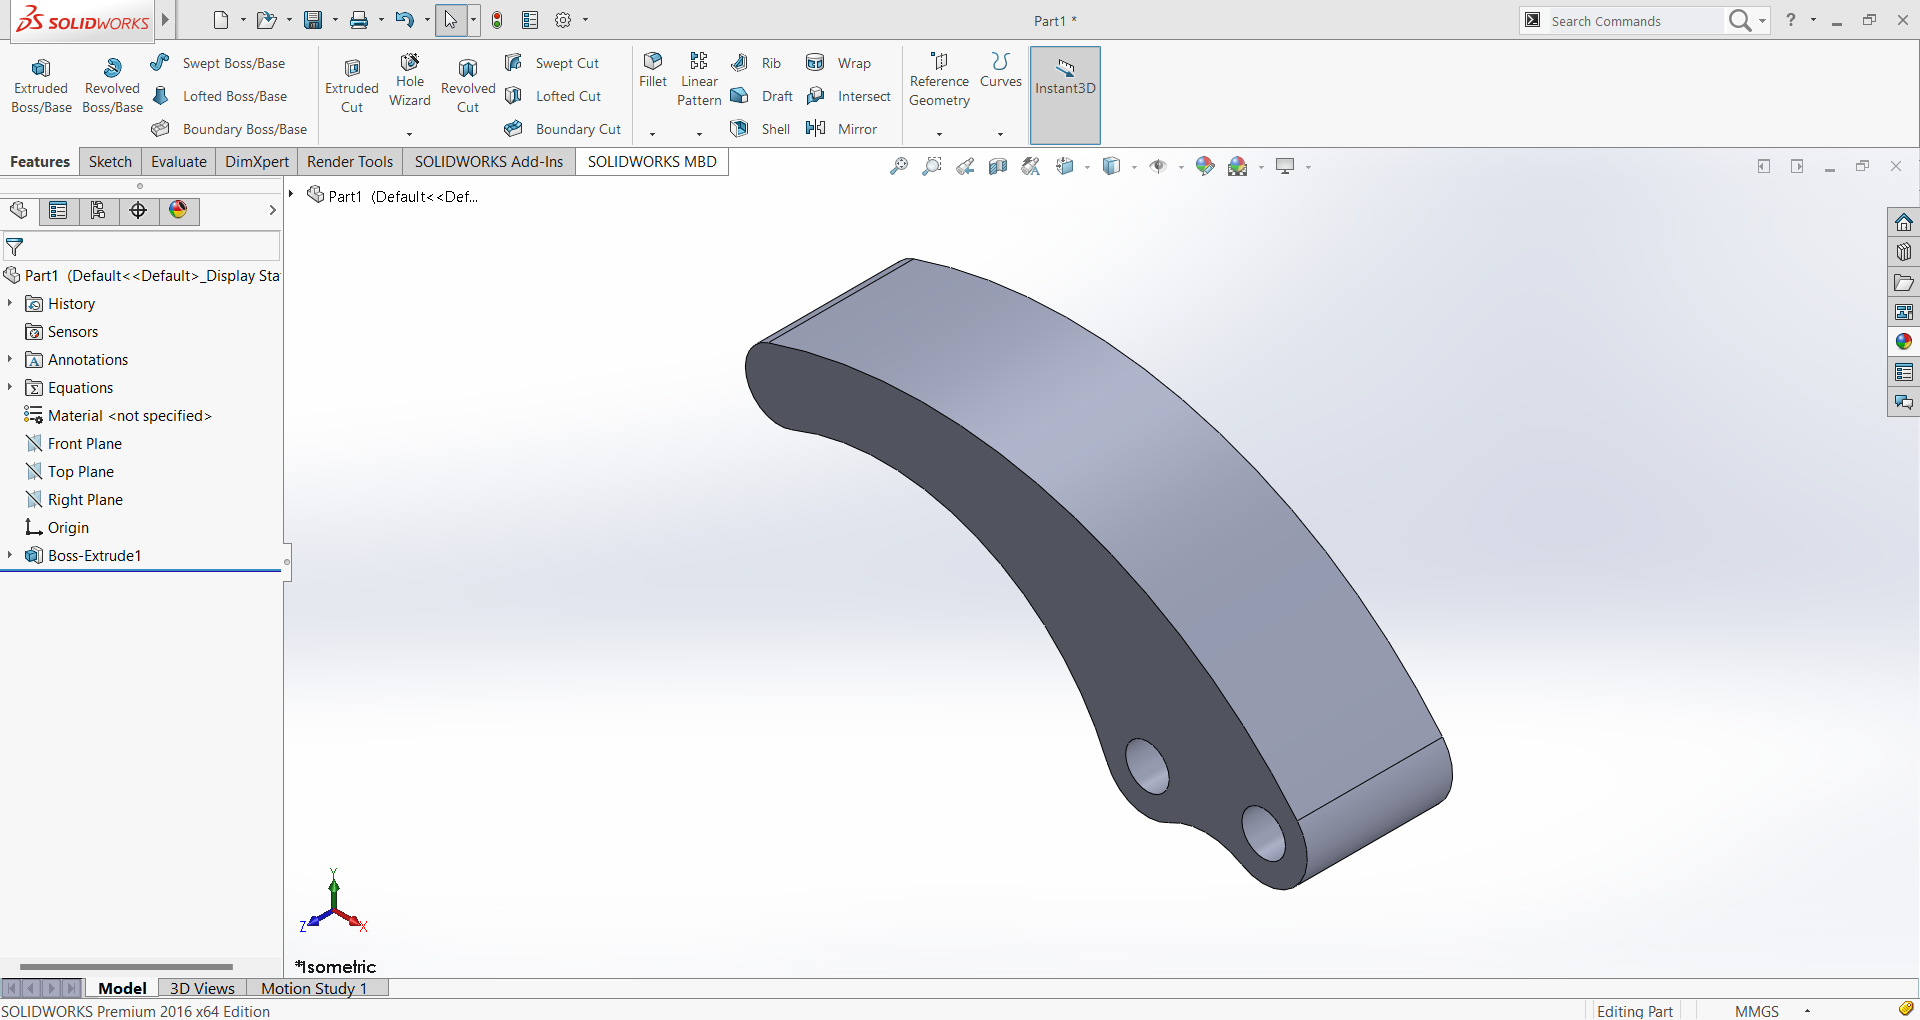Image resolution: width=1920 pixels, height=1020 pixels.
Task: Open the Hole Wizard
Action: (x=410, y=81)
